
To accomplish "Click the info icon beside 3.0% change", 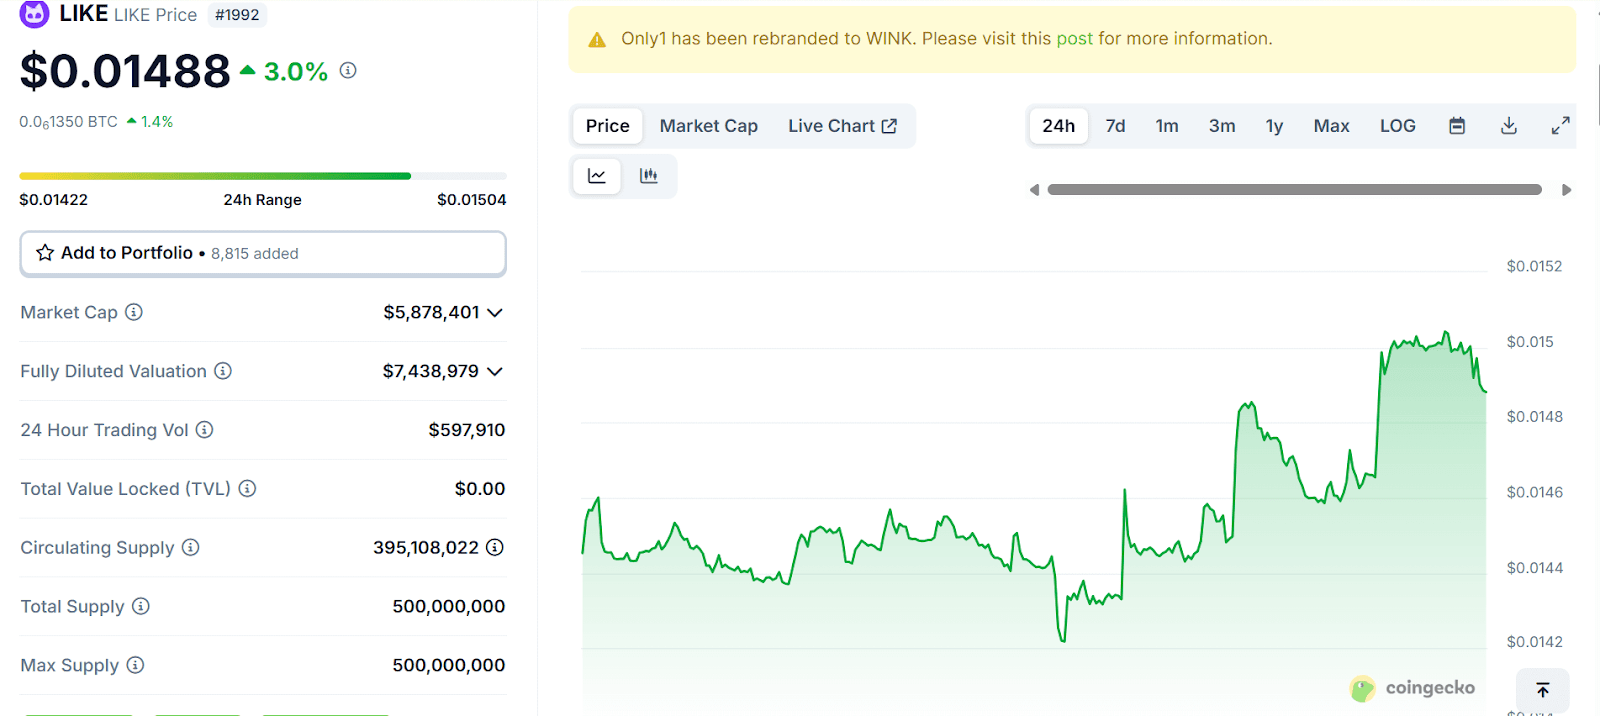I will (348, 70).
